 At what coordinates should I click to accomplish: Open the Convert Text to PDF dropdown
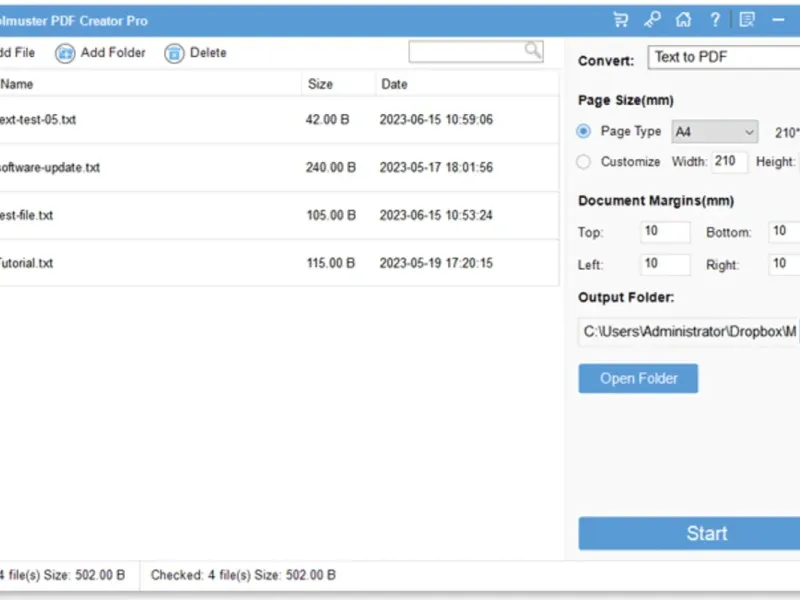coord(724,57)
